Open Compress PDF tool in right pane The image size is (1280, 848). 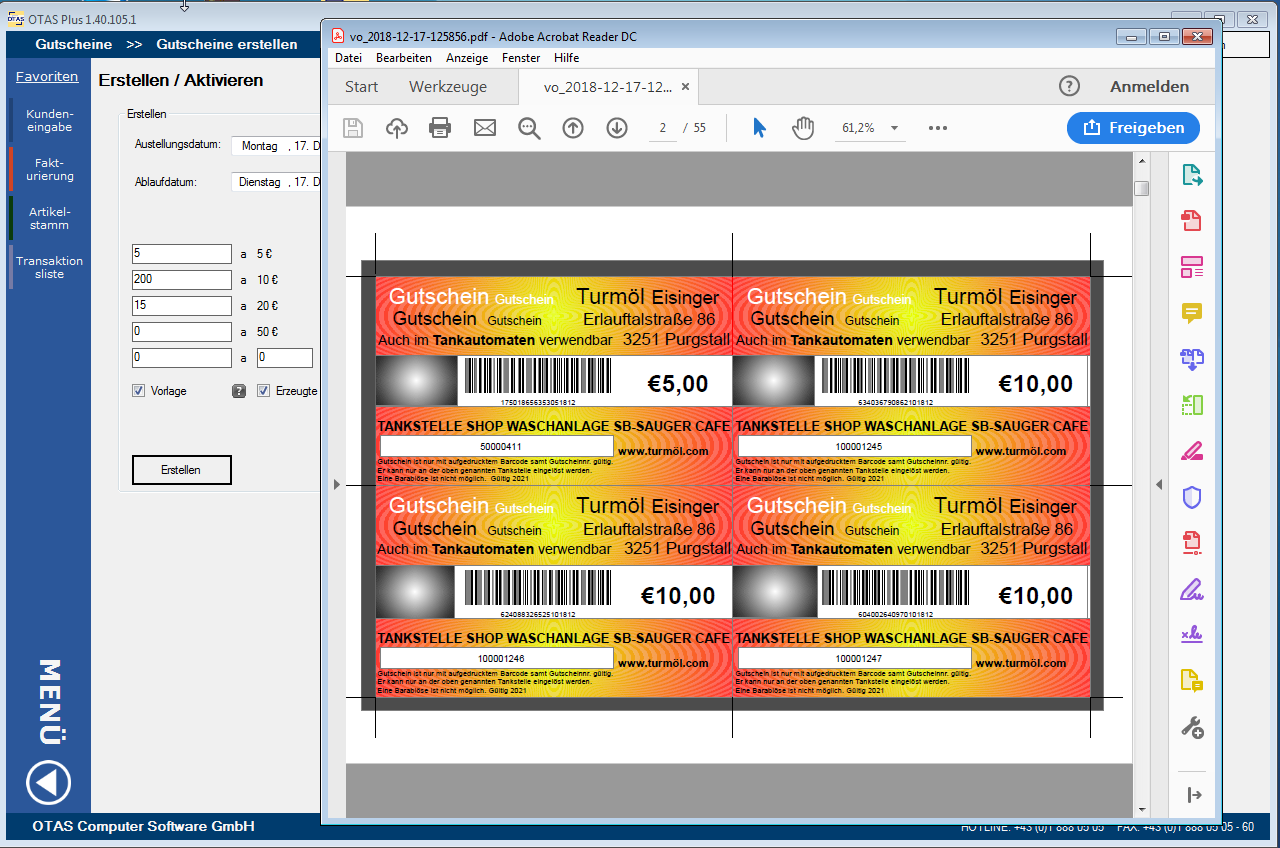click(1192, 543)
